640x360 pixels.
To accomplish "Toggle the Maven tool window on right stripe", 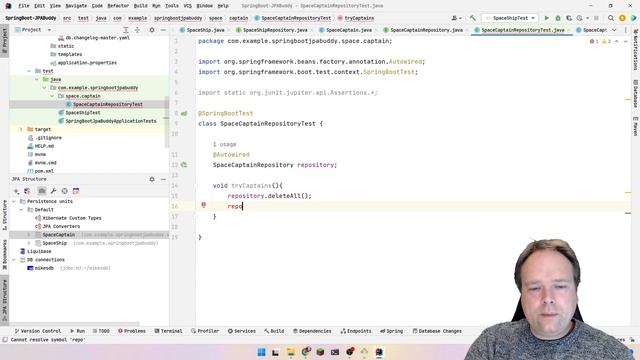I will coord(636,127).
